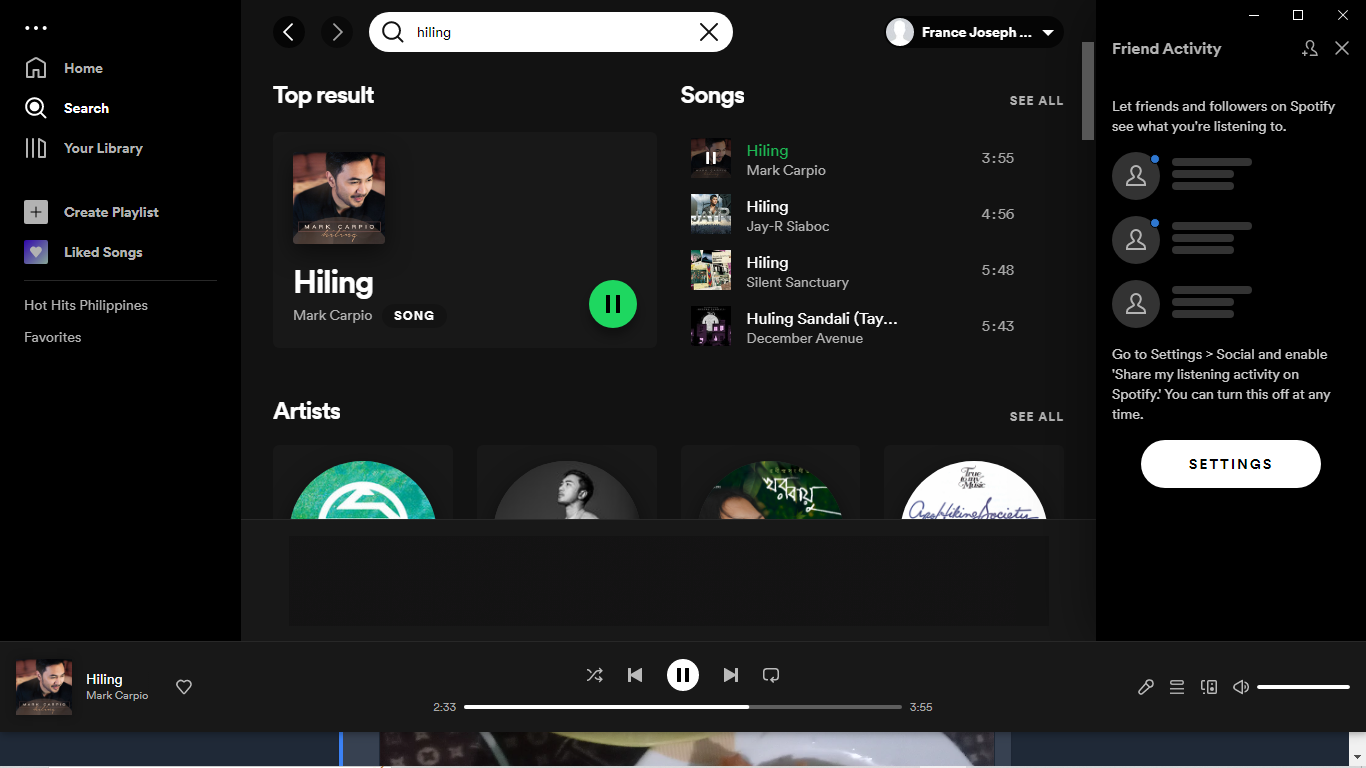Pause the top result Hiling song
This screenshot has width=1366, height=768.
click(x=613, y=304)
